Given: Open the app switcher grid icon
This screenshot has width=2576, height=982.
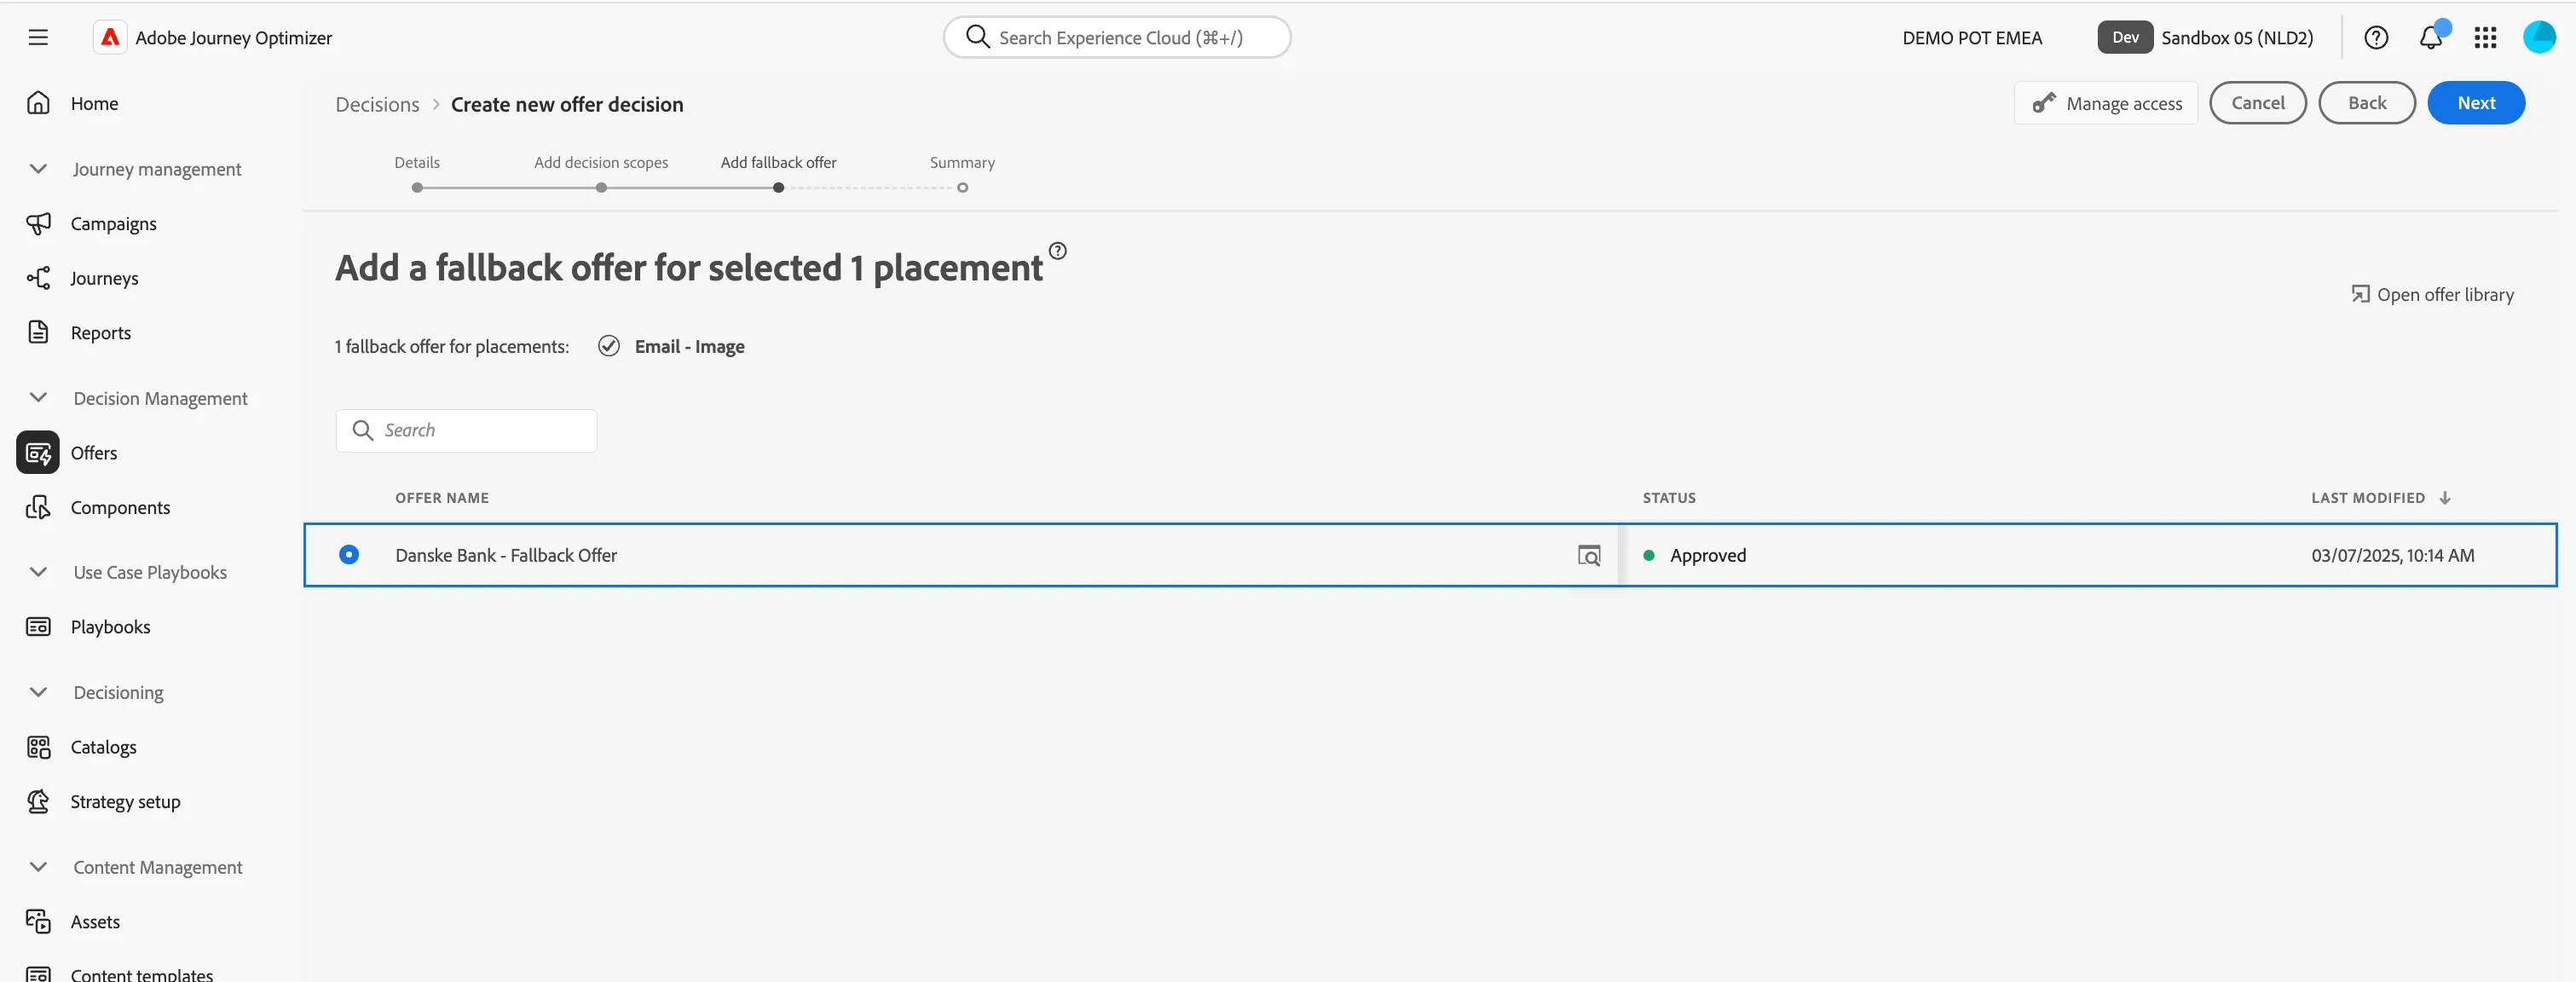Looking at the screenshot, I should (x=2485, y=38).
